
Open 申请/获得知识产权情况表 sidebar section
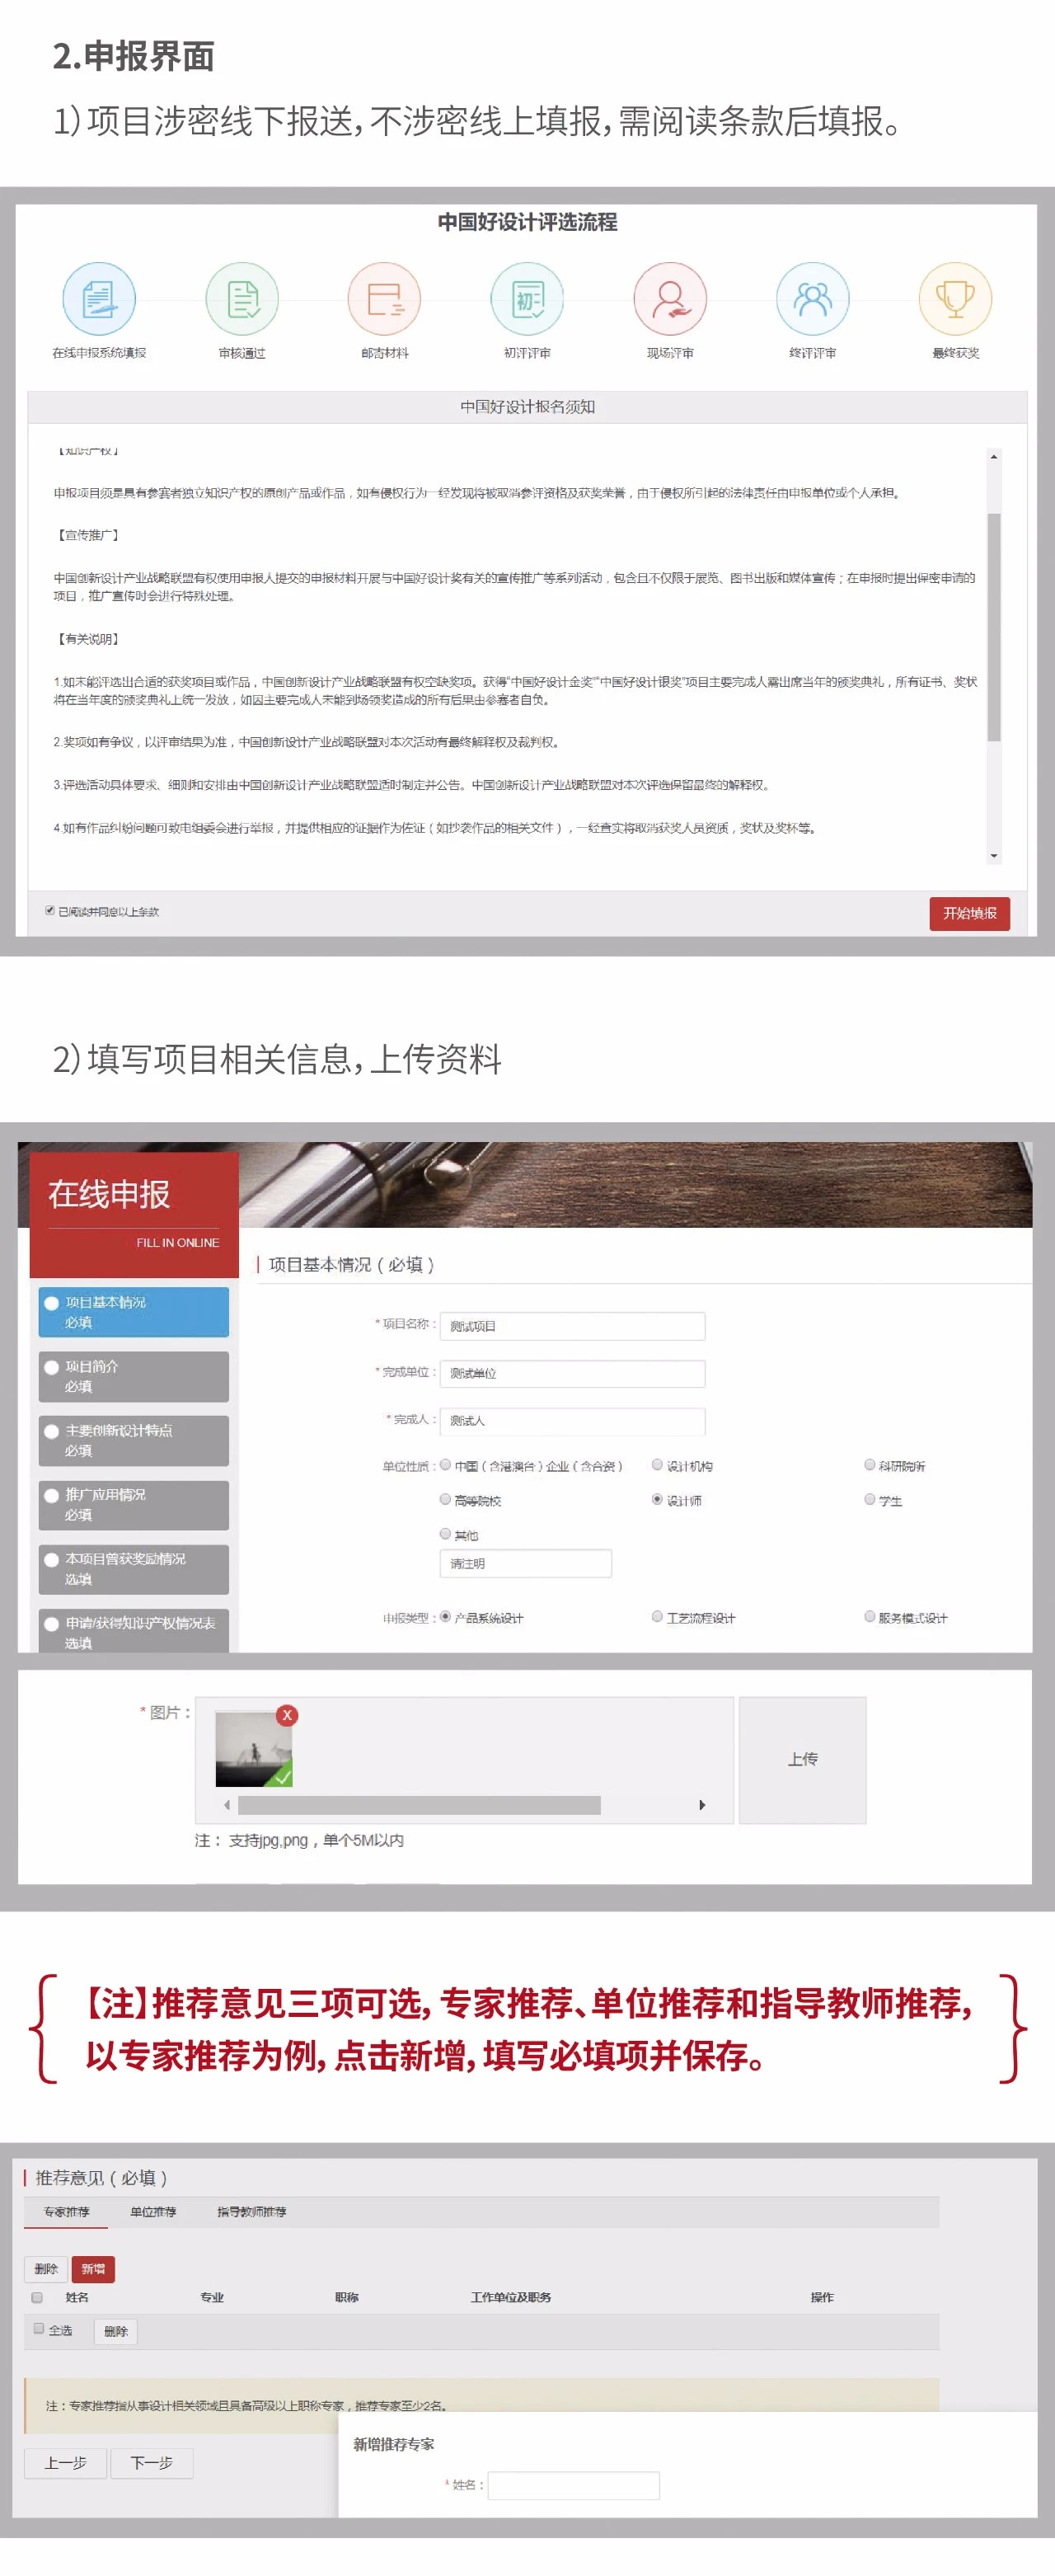tap(134, 1630)
